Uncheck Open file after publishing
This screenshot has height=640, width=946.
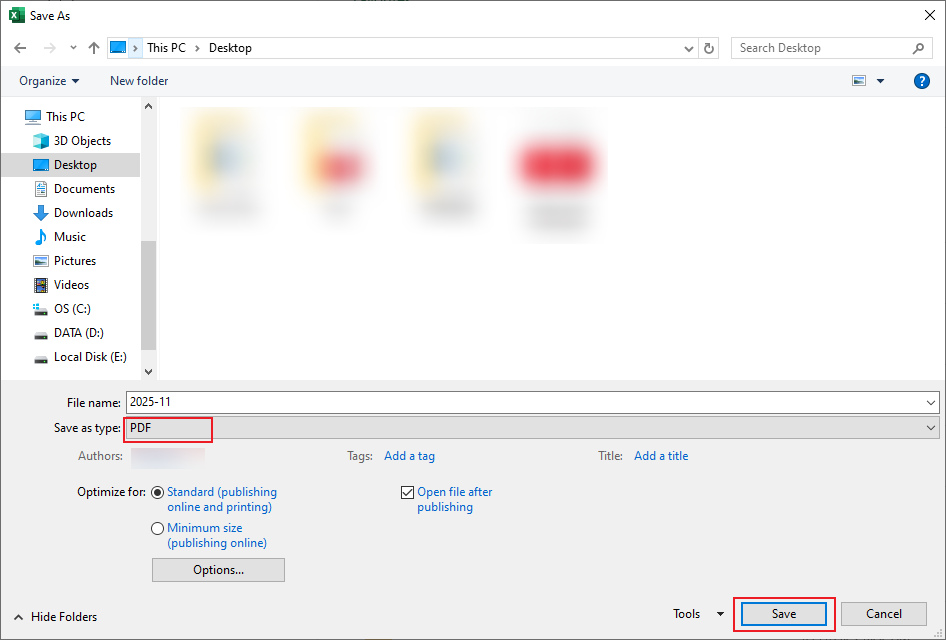(407, 491)
